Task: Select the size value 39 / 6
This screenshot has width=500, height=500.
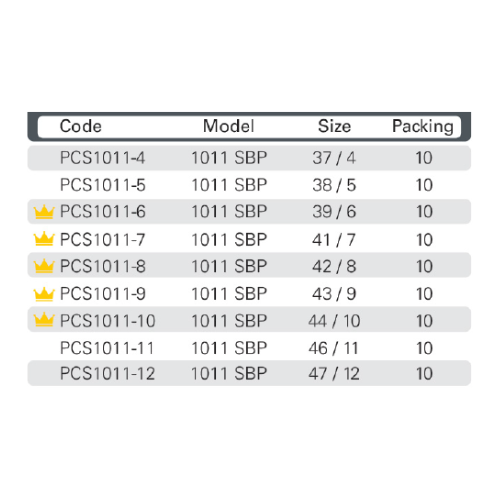Action: pos(334,212)
